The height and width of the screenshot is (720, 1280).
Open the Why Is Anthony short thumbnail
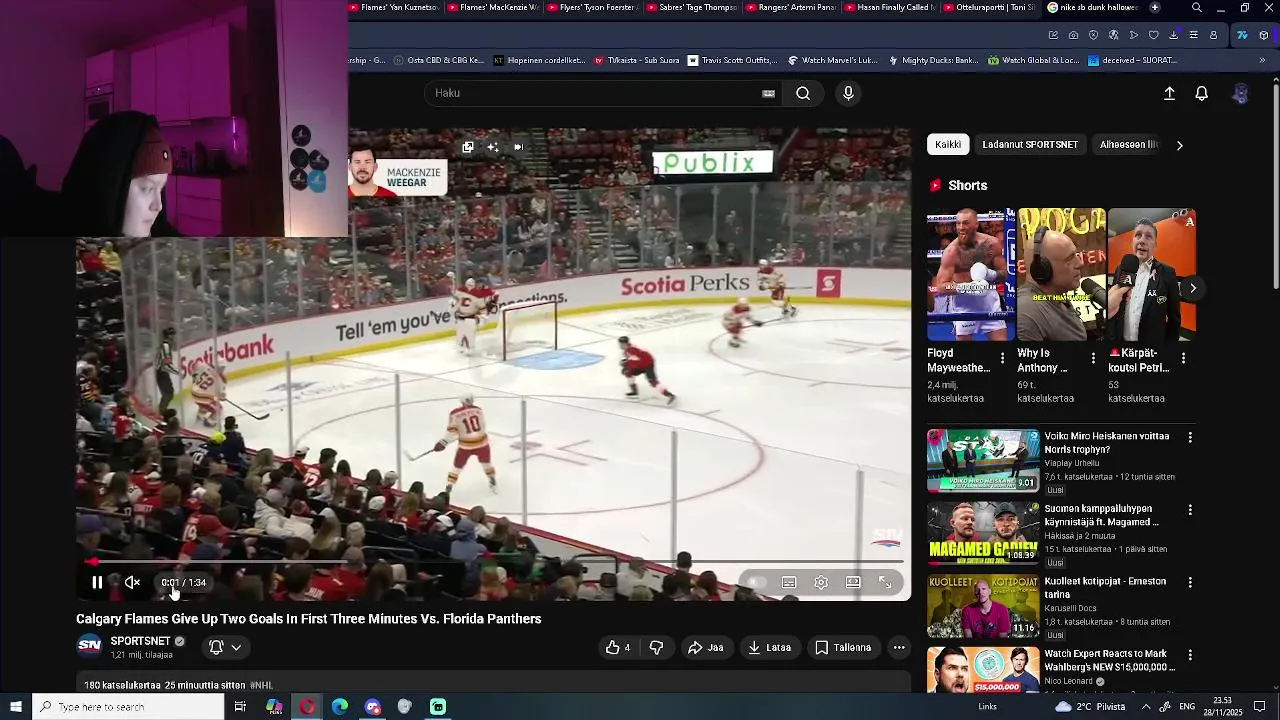click(1061, 274)
